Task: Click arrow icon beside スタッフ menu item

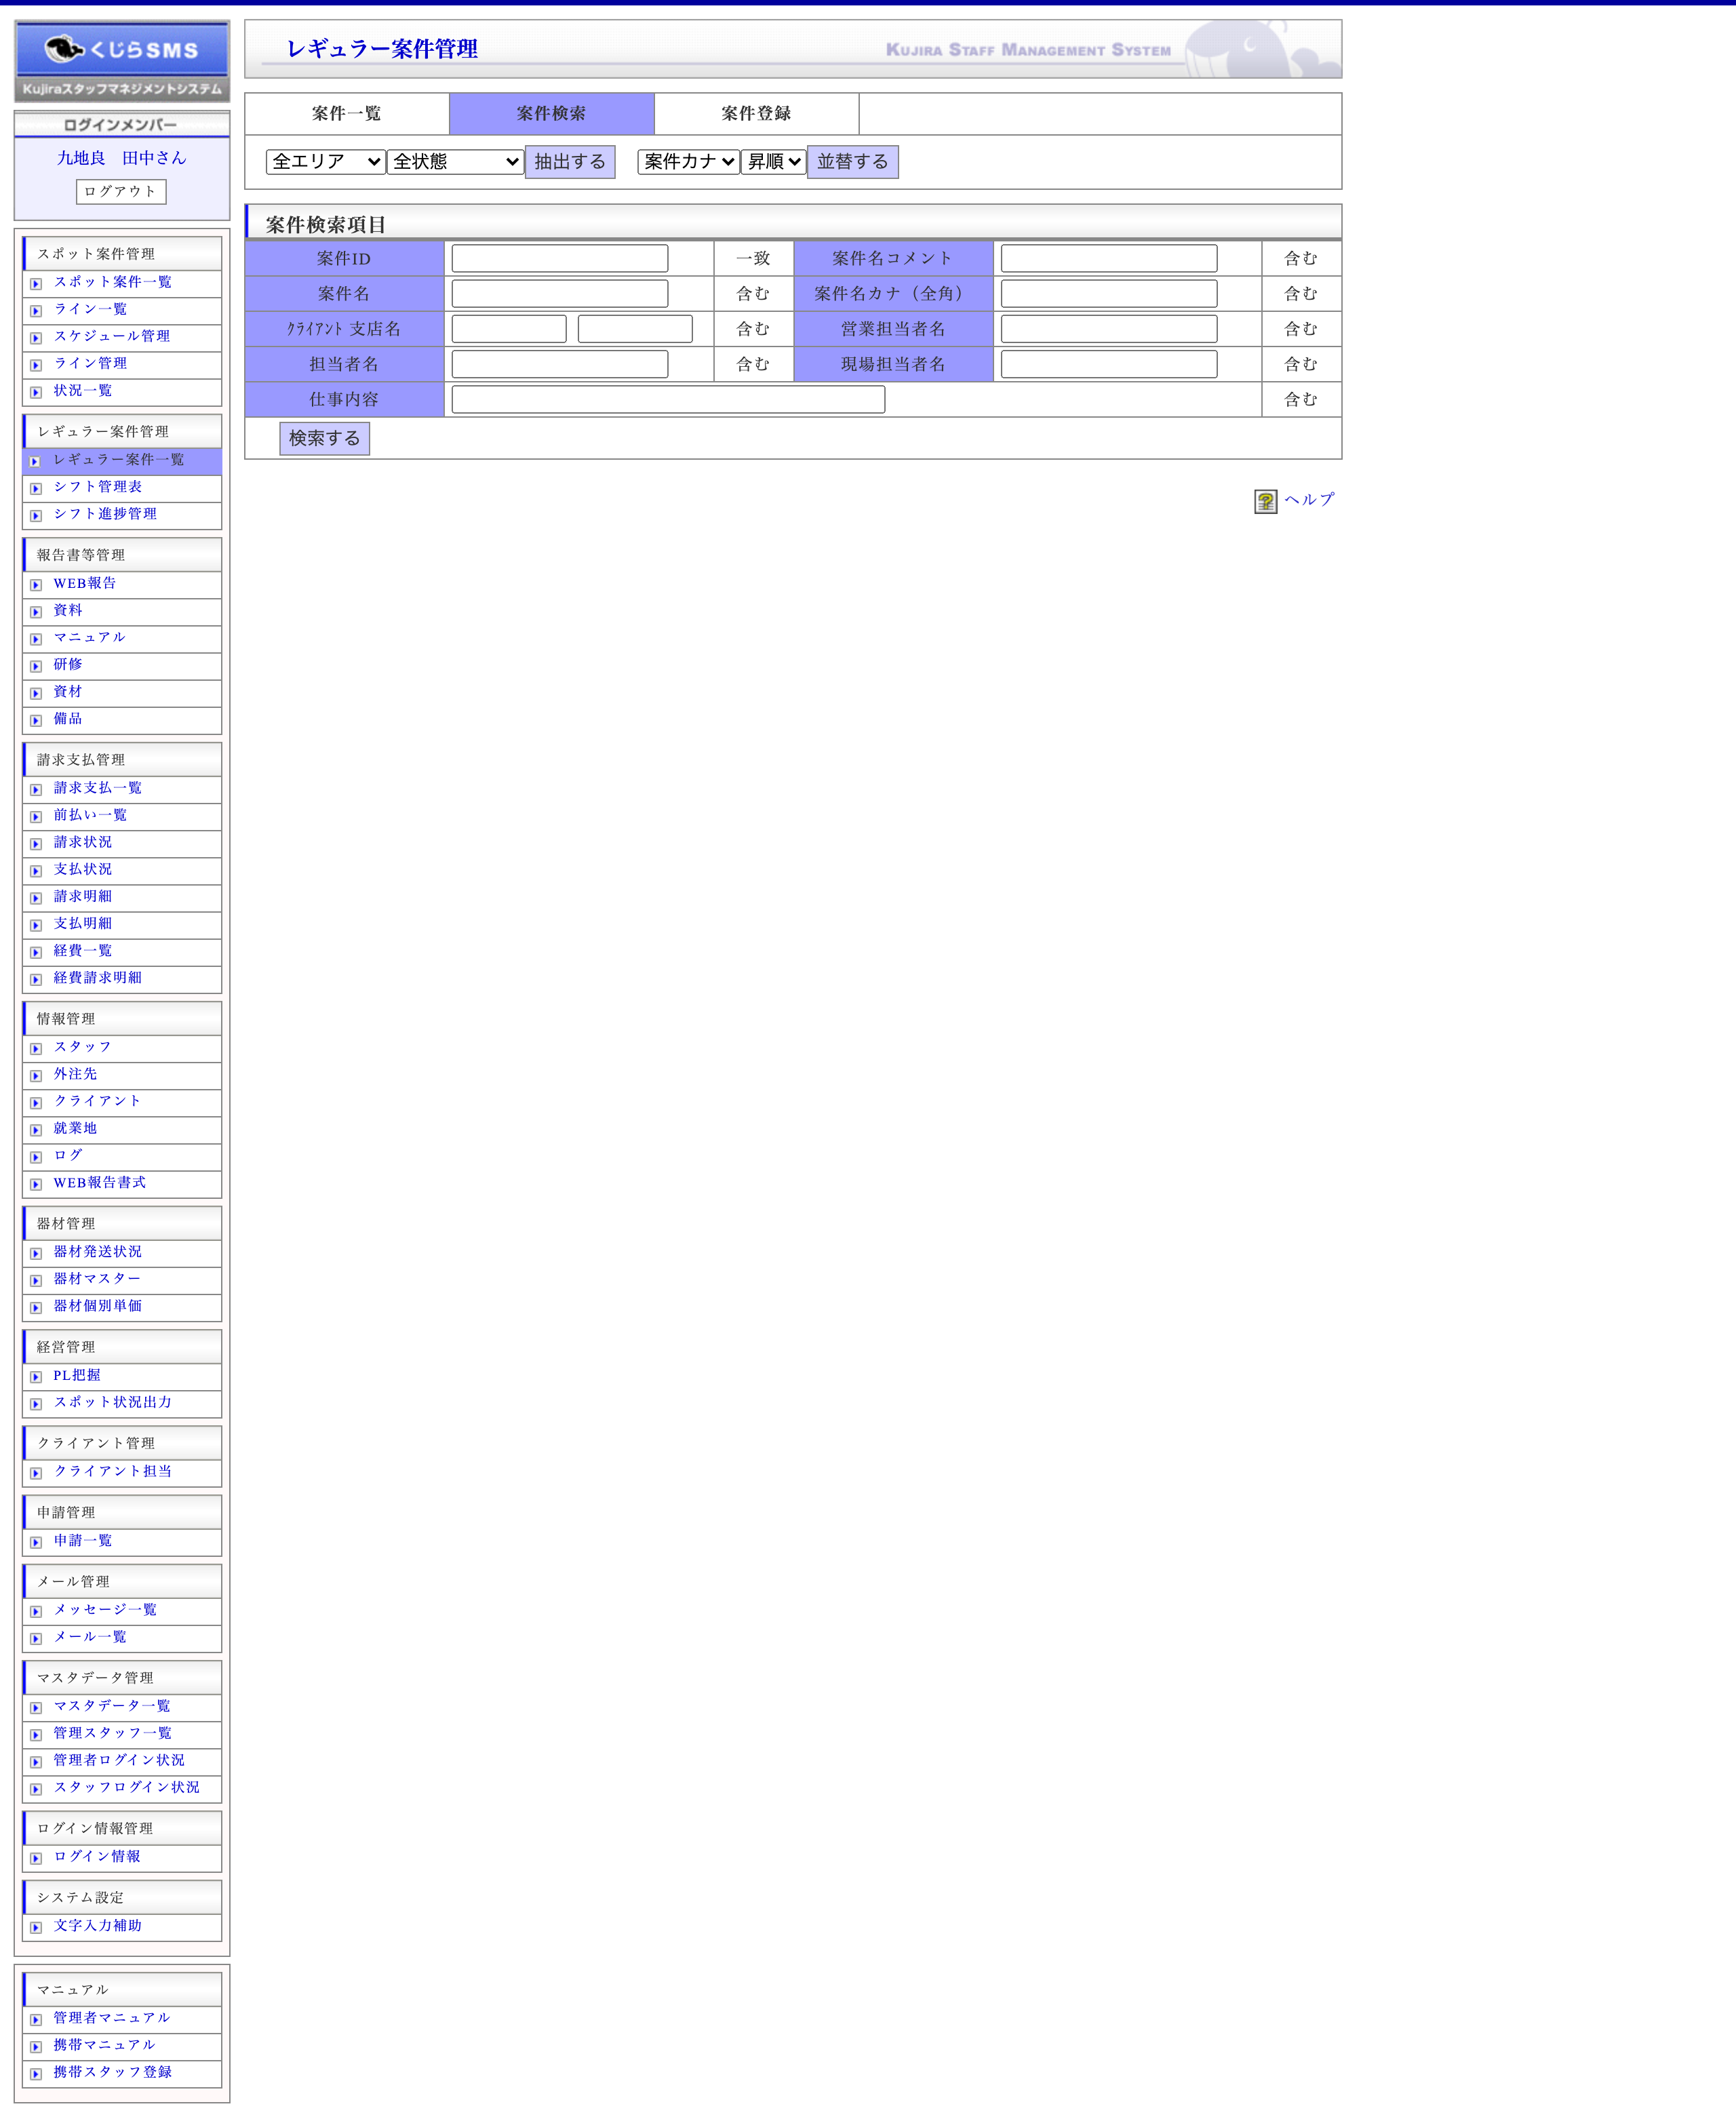Action: pos(36,1049)
